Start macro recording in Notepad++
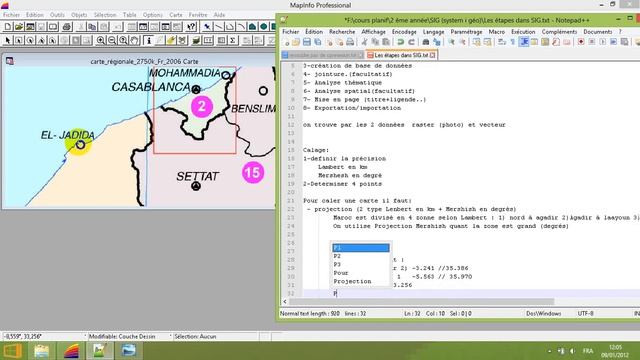The width and height of the screenshot is (640, 360). pos(581,42)
